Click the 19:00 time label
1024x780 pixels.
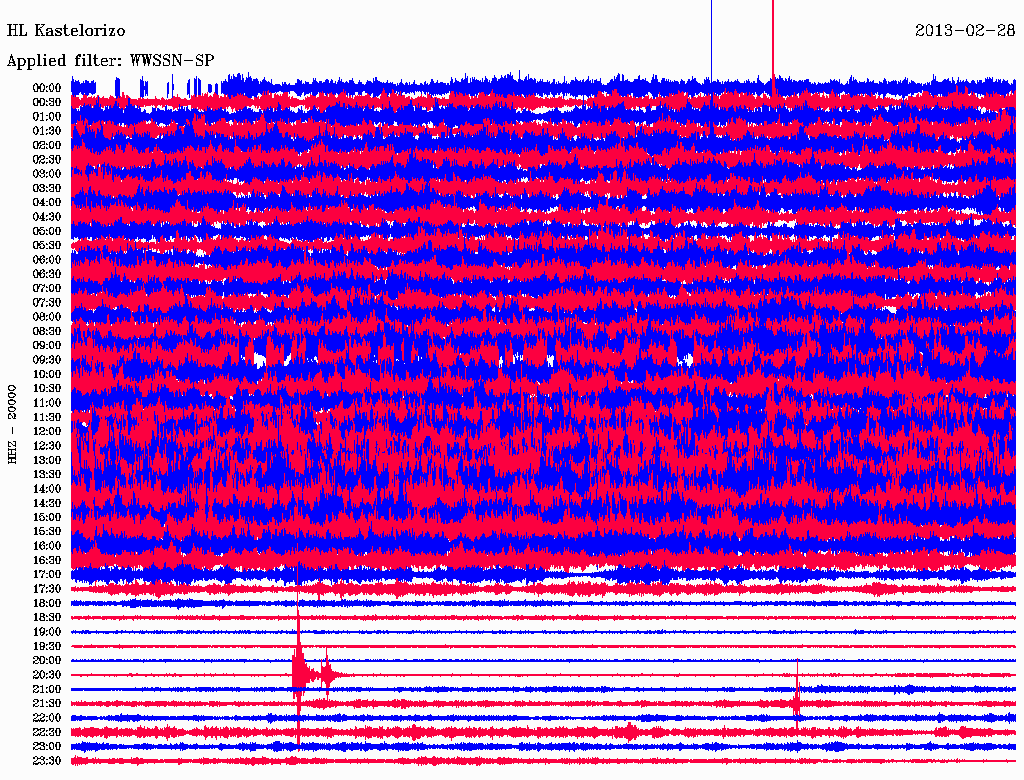click(x=47, y=632)
